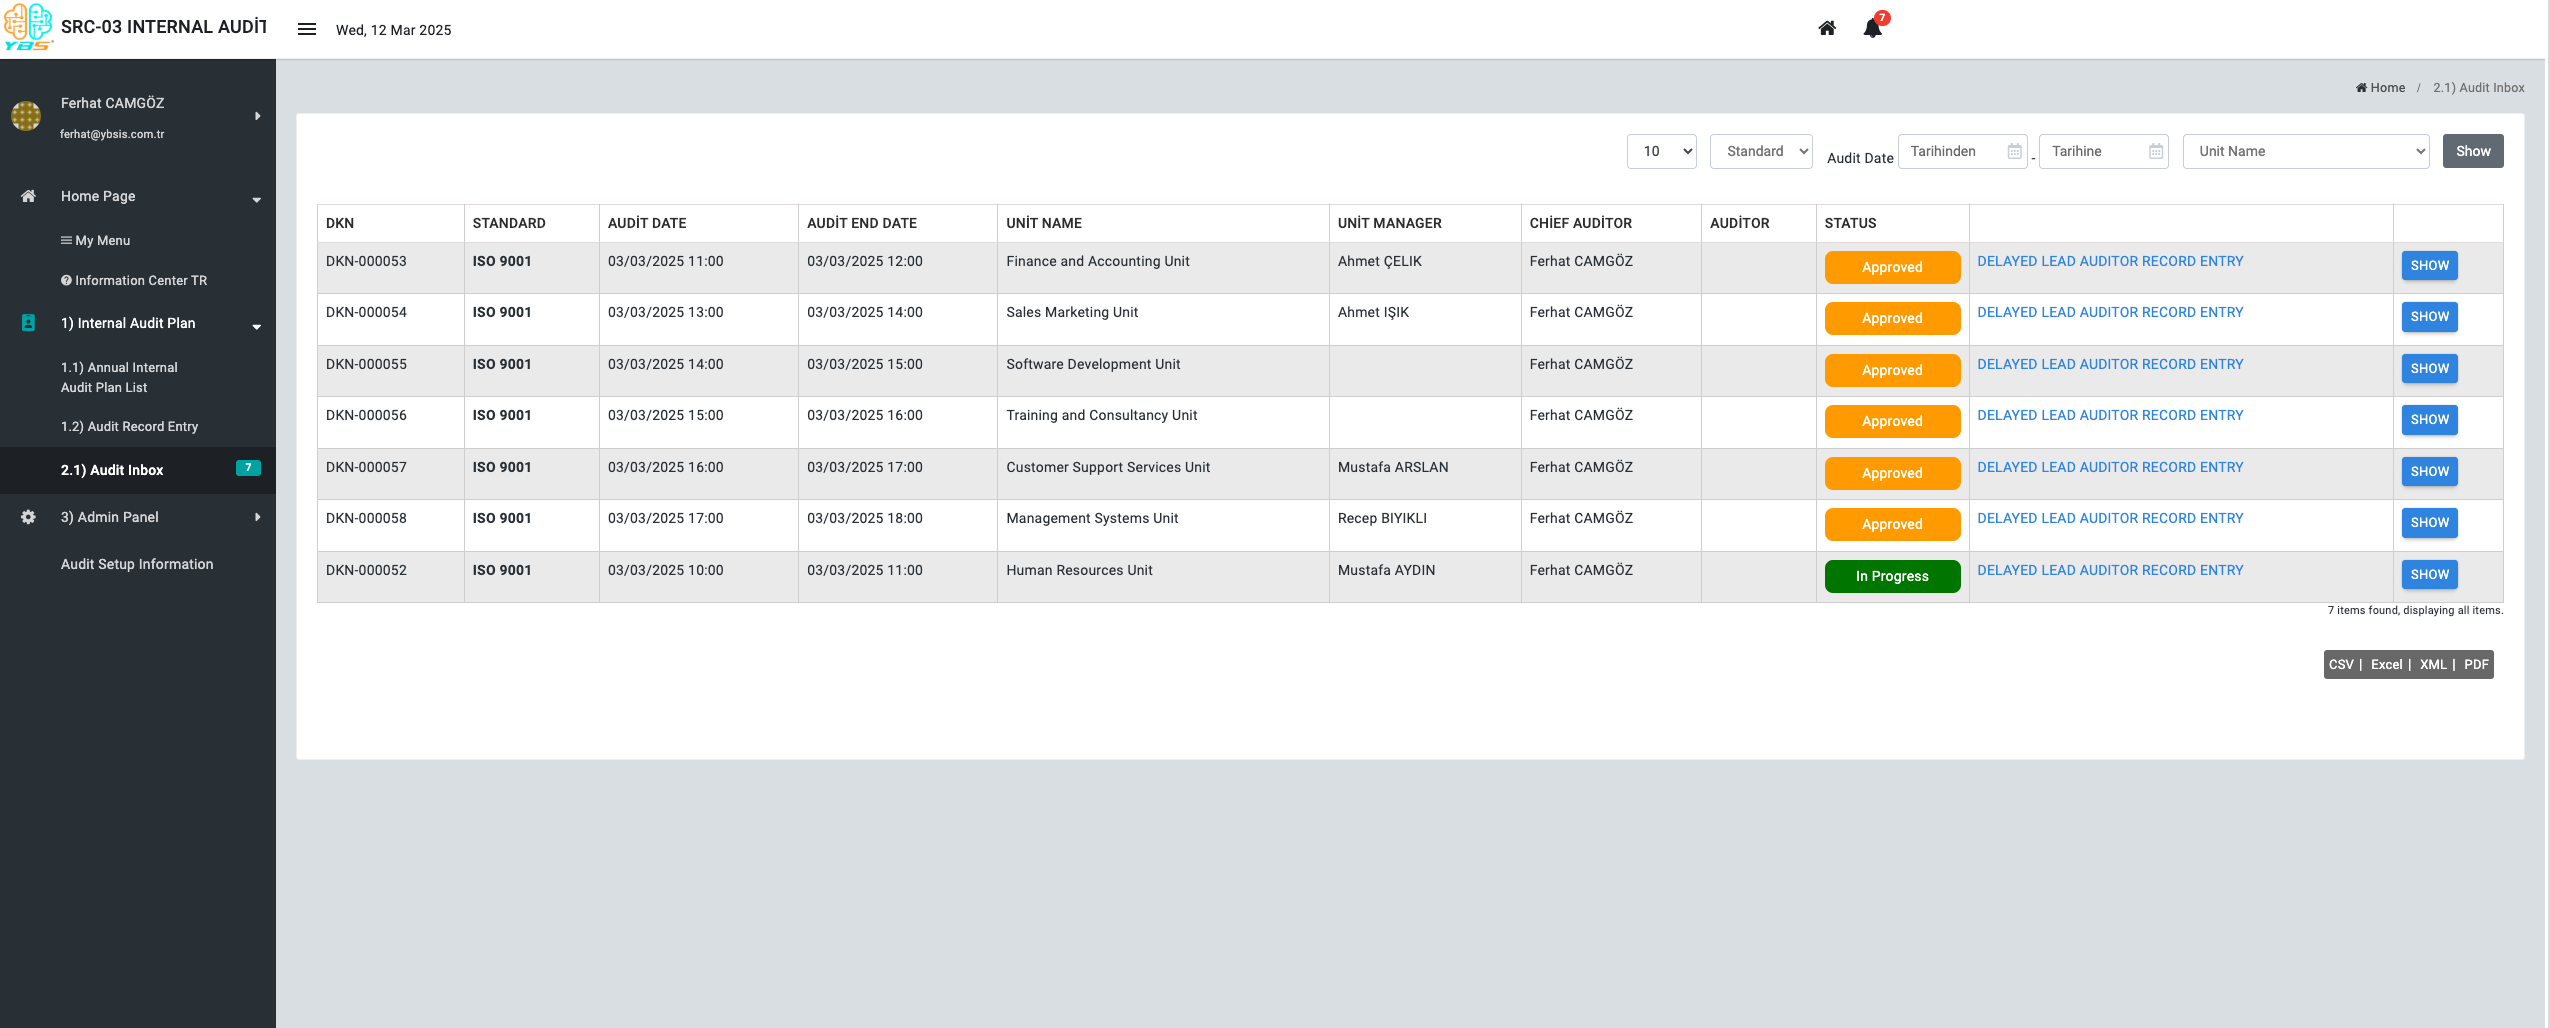Open calendar picker for Tarihine date

coord(2155,151)
